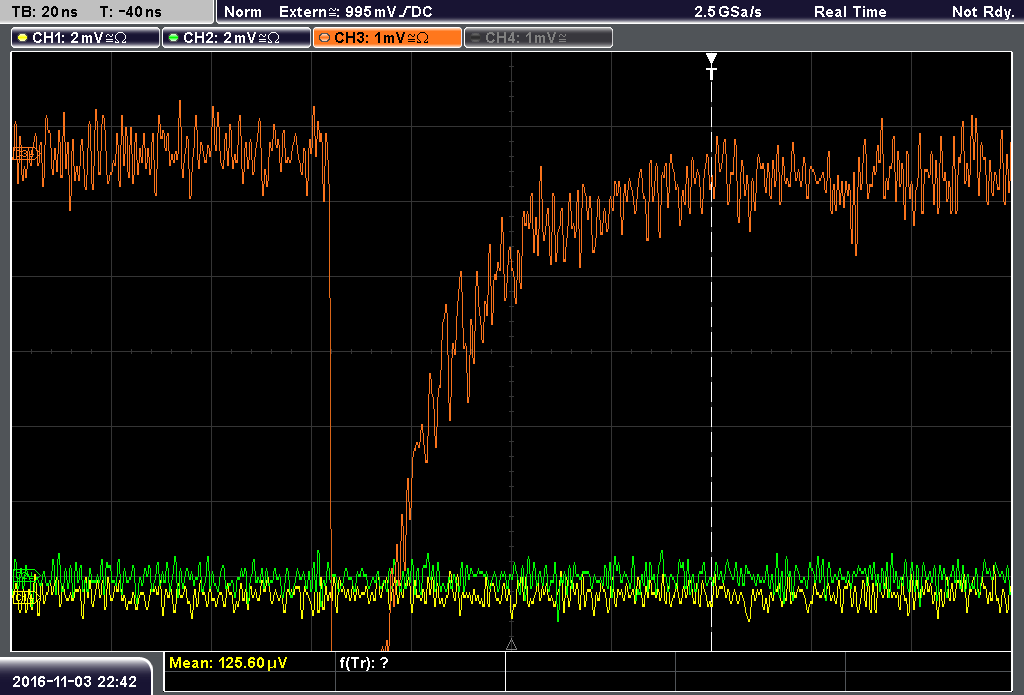The height and width of the screenshot is (695, 1024).
Task: Click the TB: 20 ns timebase readout
Action: pyautogui.click(x=44, y=12)
